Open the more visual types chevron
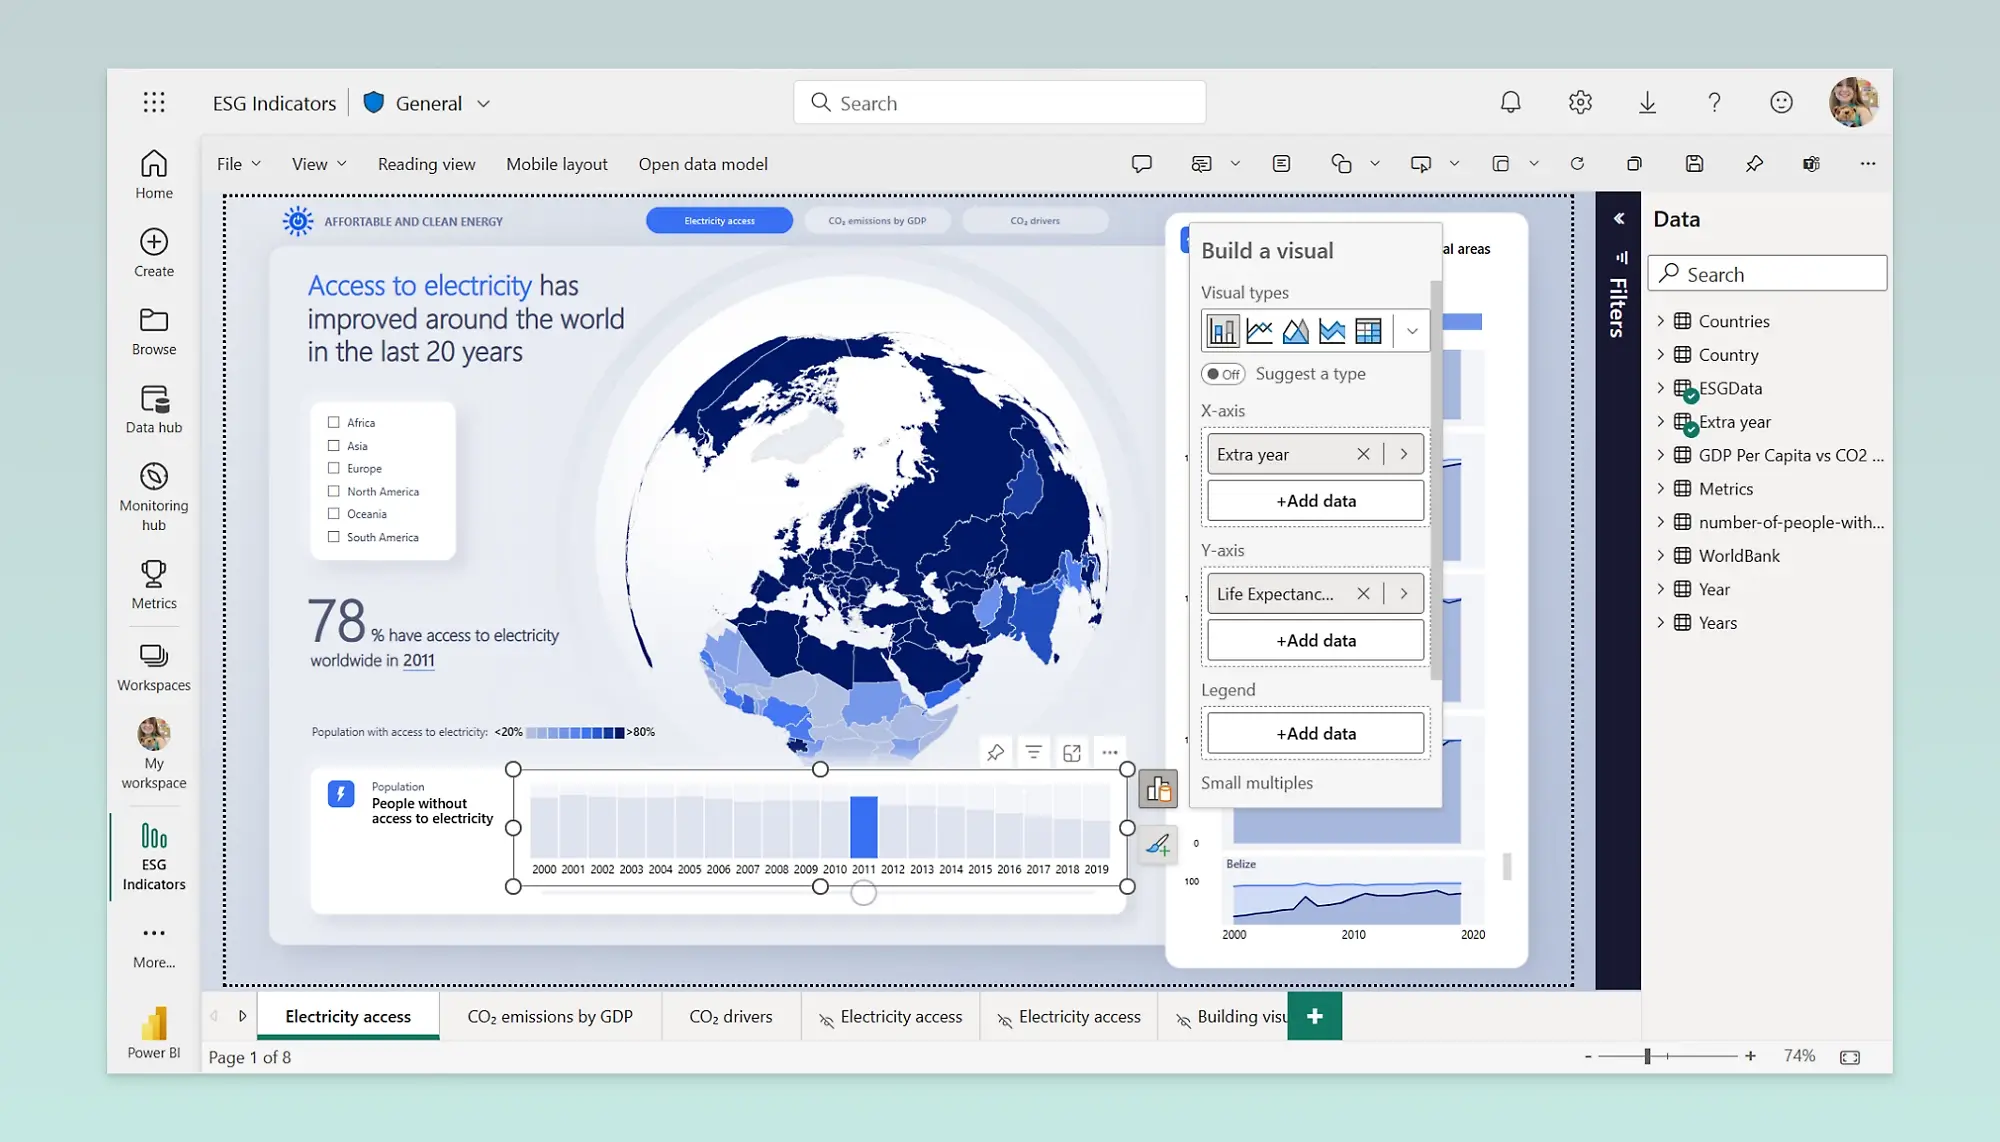The height and width of the screenshot is (1142, 2000). pyautogui.click(x=1412, y=330)
